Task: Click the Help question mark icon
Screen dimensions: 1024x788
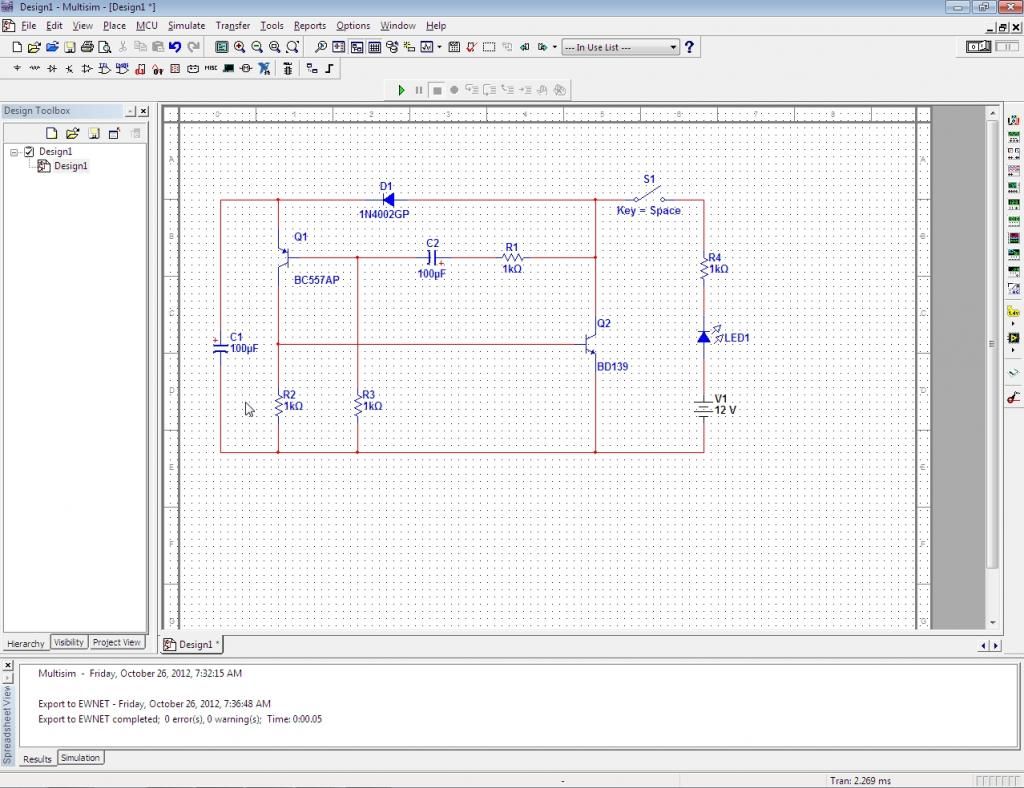Action: [689, 47]
